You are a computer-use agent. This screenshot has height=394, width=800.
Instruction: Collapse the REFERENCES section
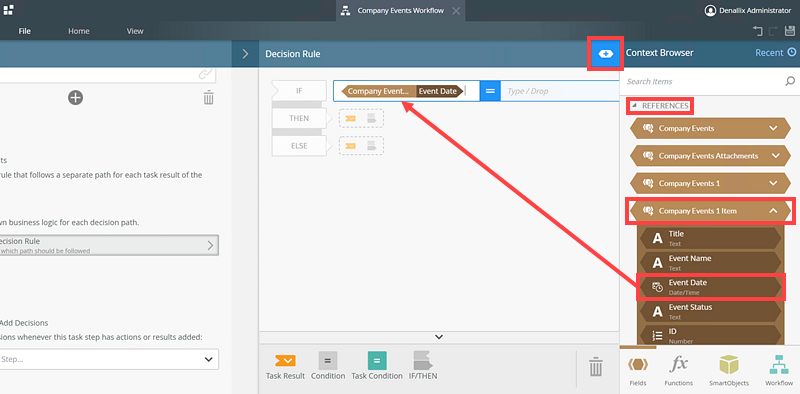[635, 106]
